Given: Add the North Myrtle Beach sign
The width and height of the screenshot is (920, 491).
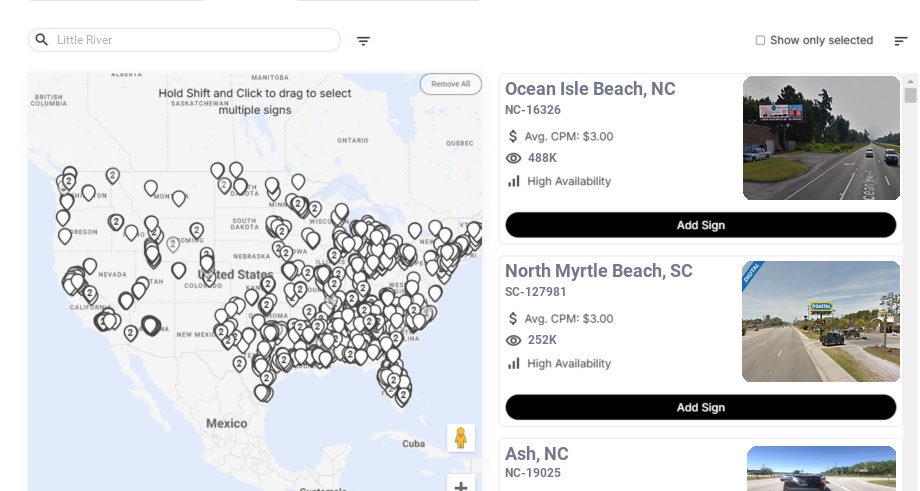Looking at the screenshot, I should (700, 407).
